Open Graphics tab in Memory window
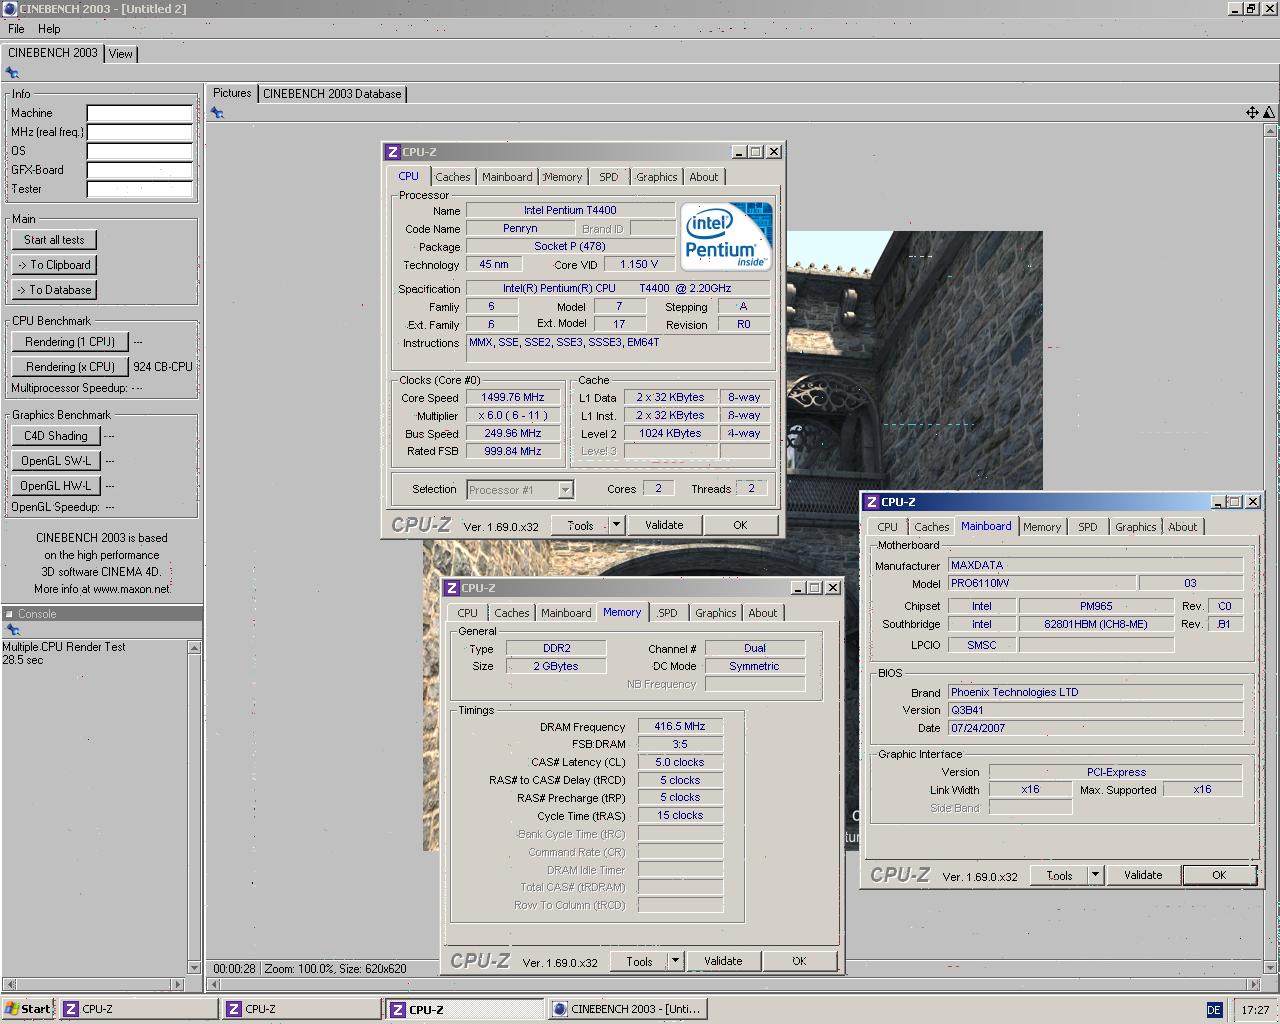 pyautogui.click(x=716, y=613)
